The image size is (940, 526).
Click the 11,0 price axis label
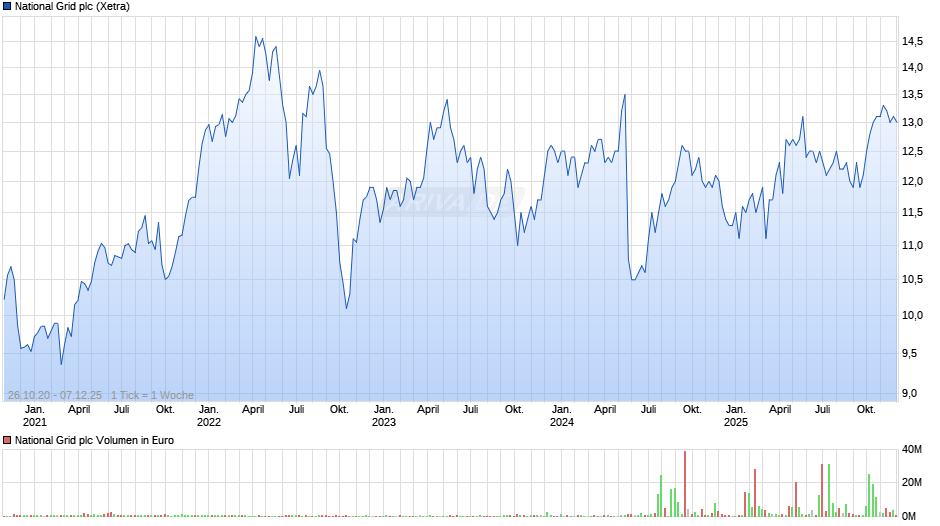pyautogui.click(x=912, y=245)
